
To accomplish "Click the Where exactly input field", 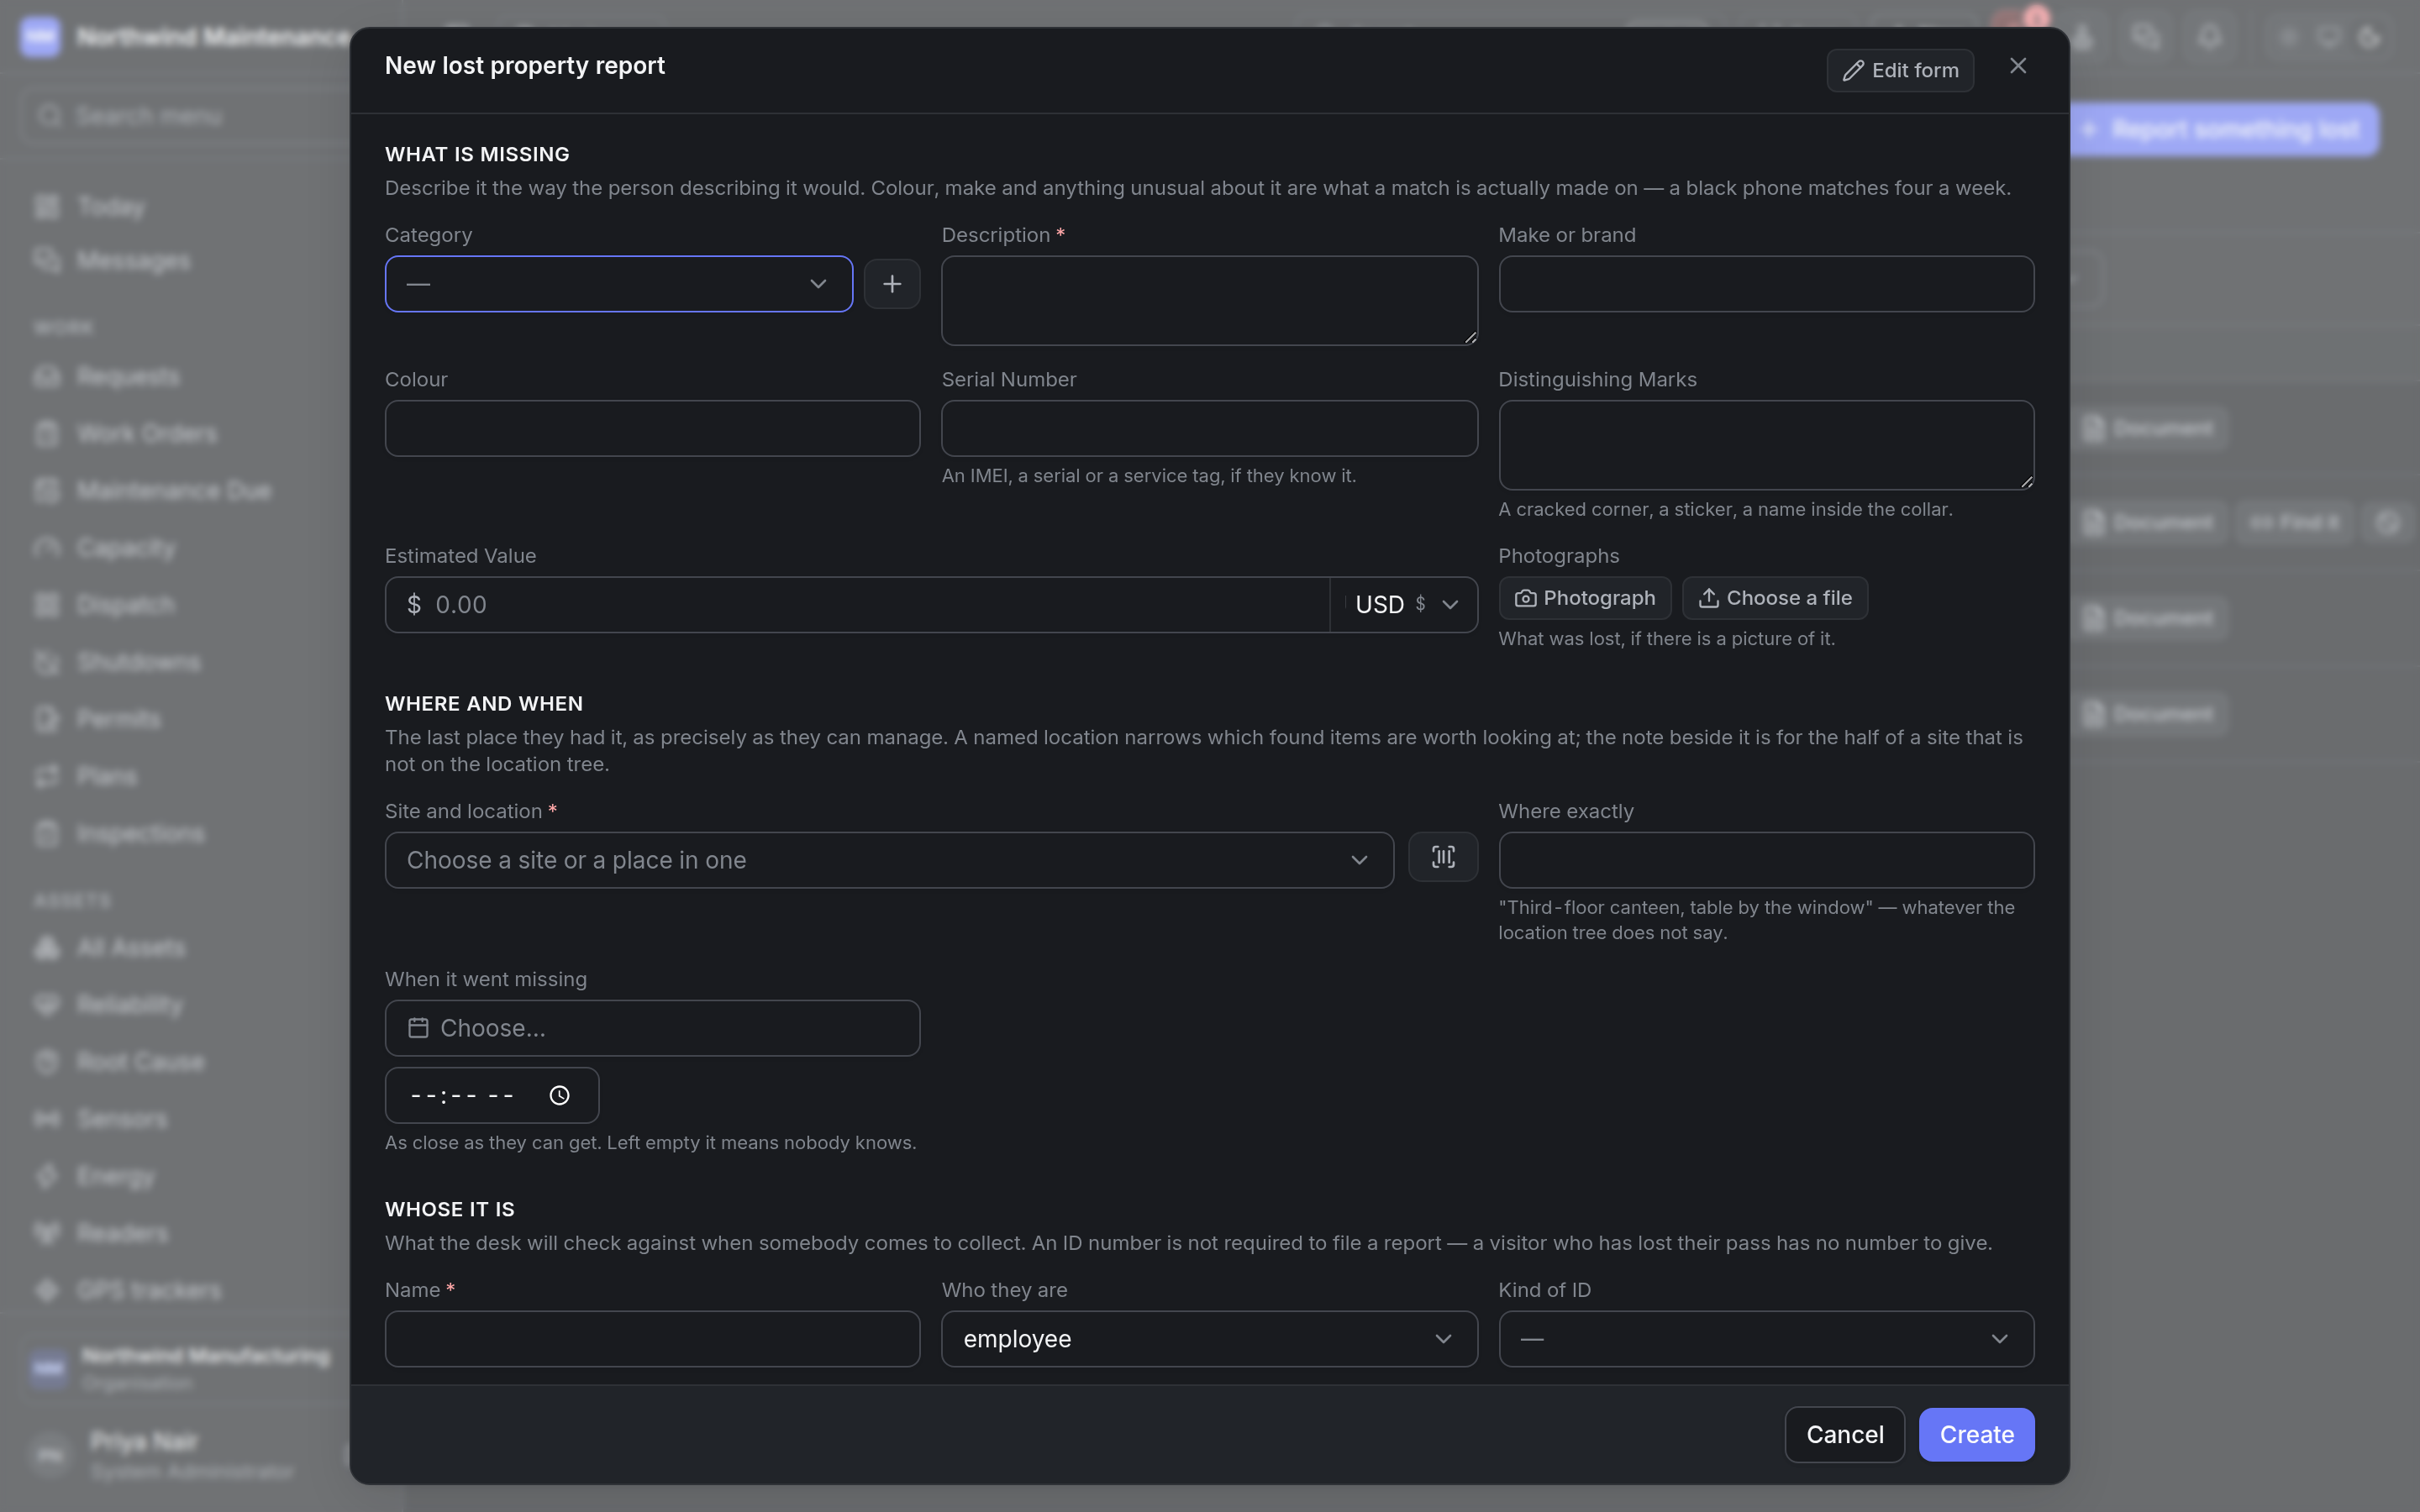I will (x=1765, y=860).
